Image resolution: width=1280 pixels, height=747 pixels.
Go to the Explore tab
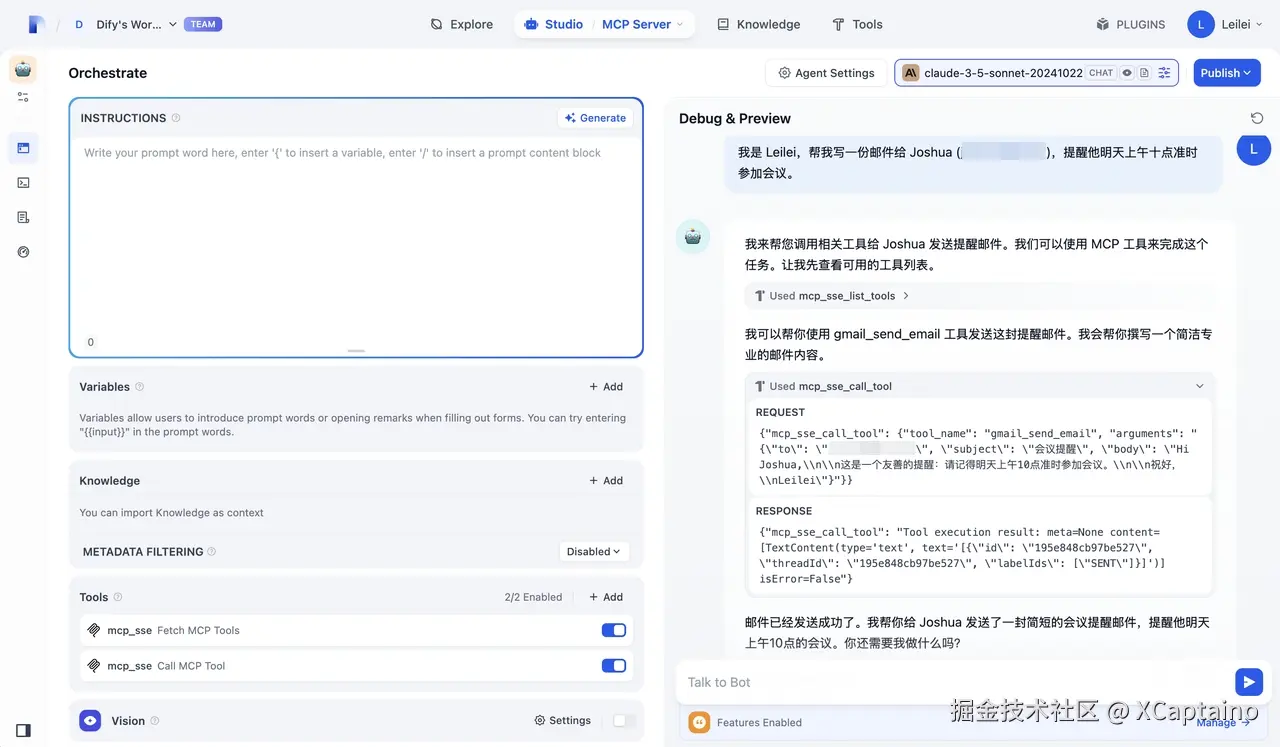point(462,24)
